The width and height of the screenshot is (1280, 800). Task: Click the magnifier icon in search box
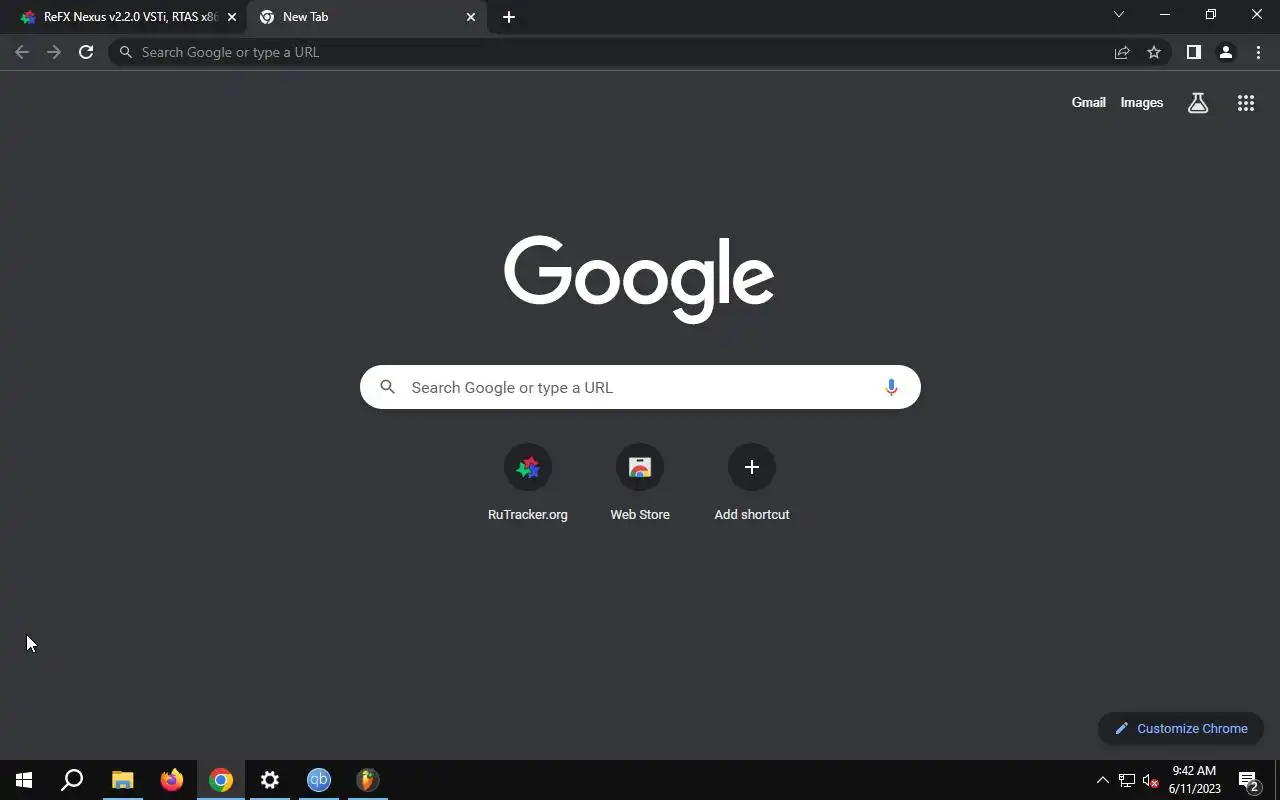[388, 387]
